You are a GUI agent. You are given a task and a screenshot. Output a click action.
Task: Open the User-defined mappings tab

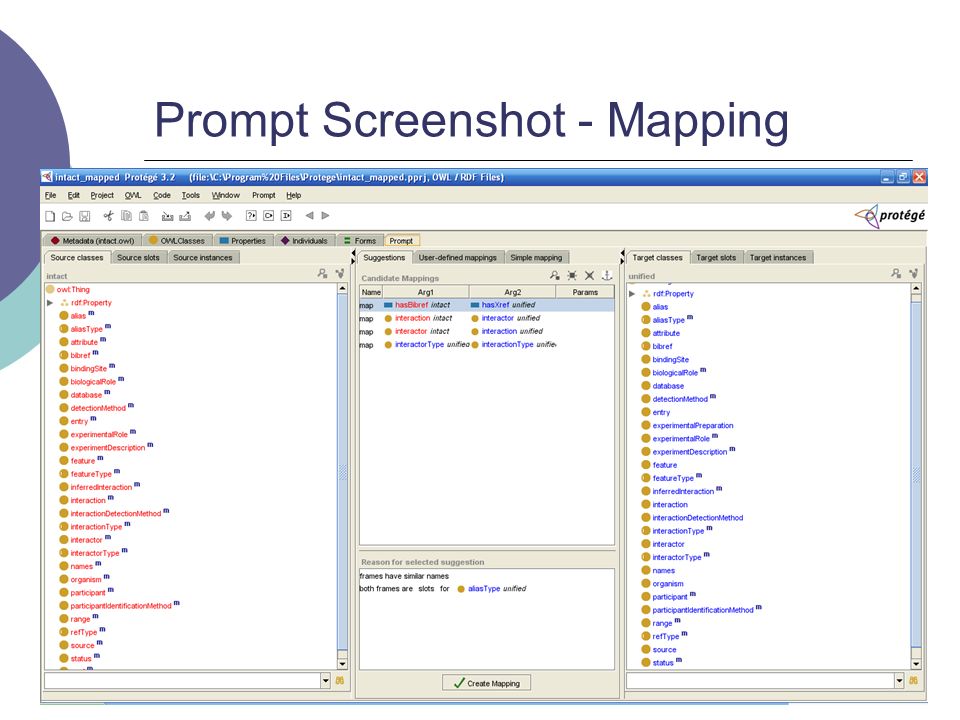(x=458, y=258)
